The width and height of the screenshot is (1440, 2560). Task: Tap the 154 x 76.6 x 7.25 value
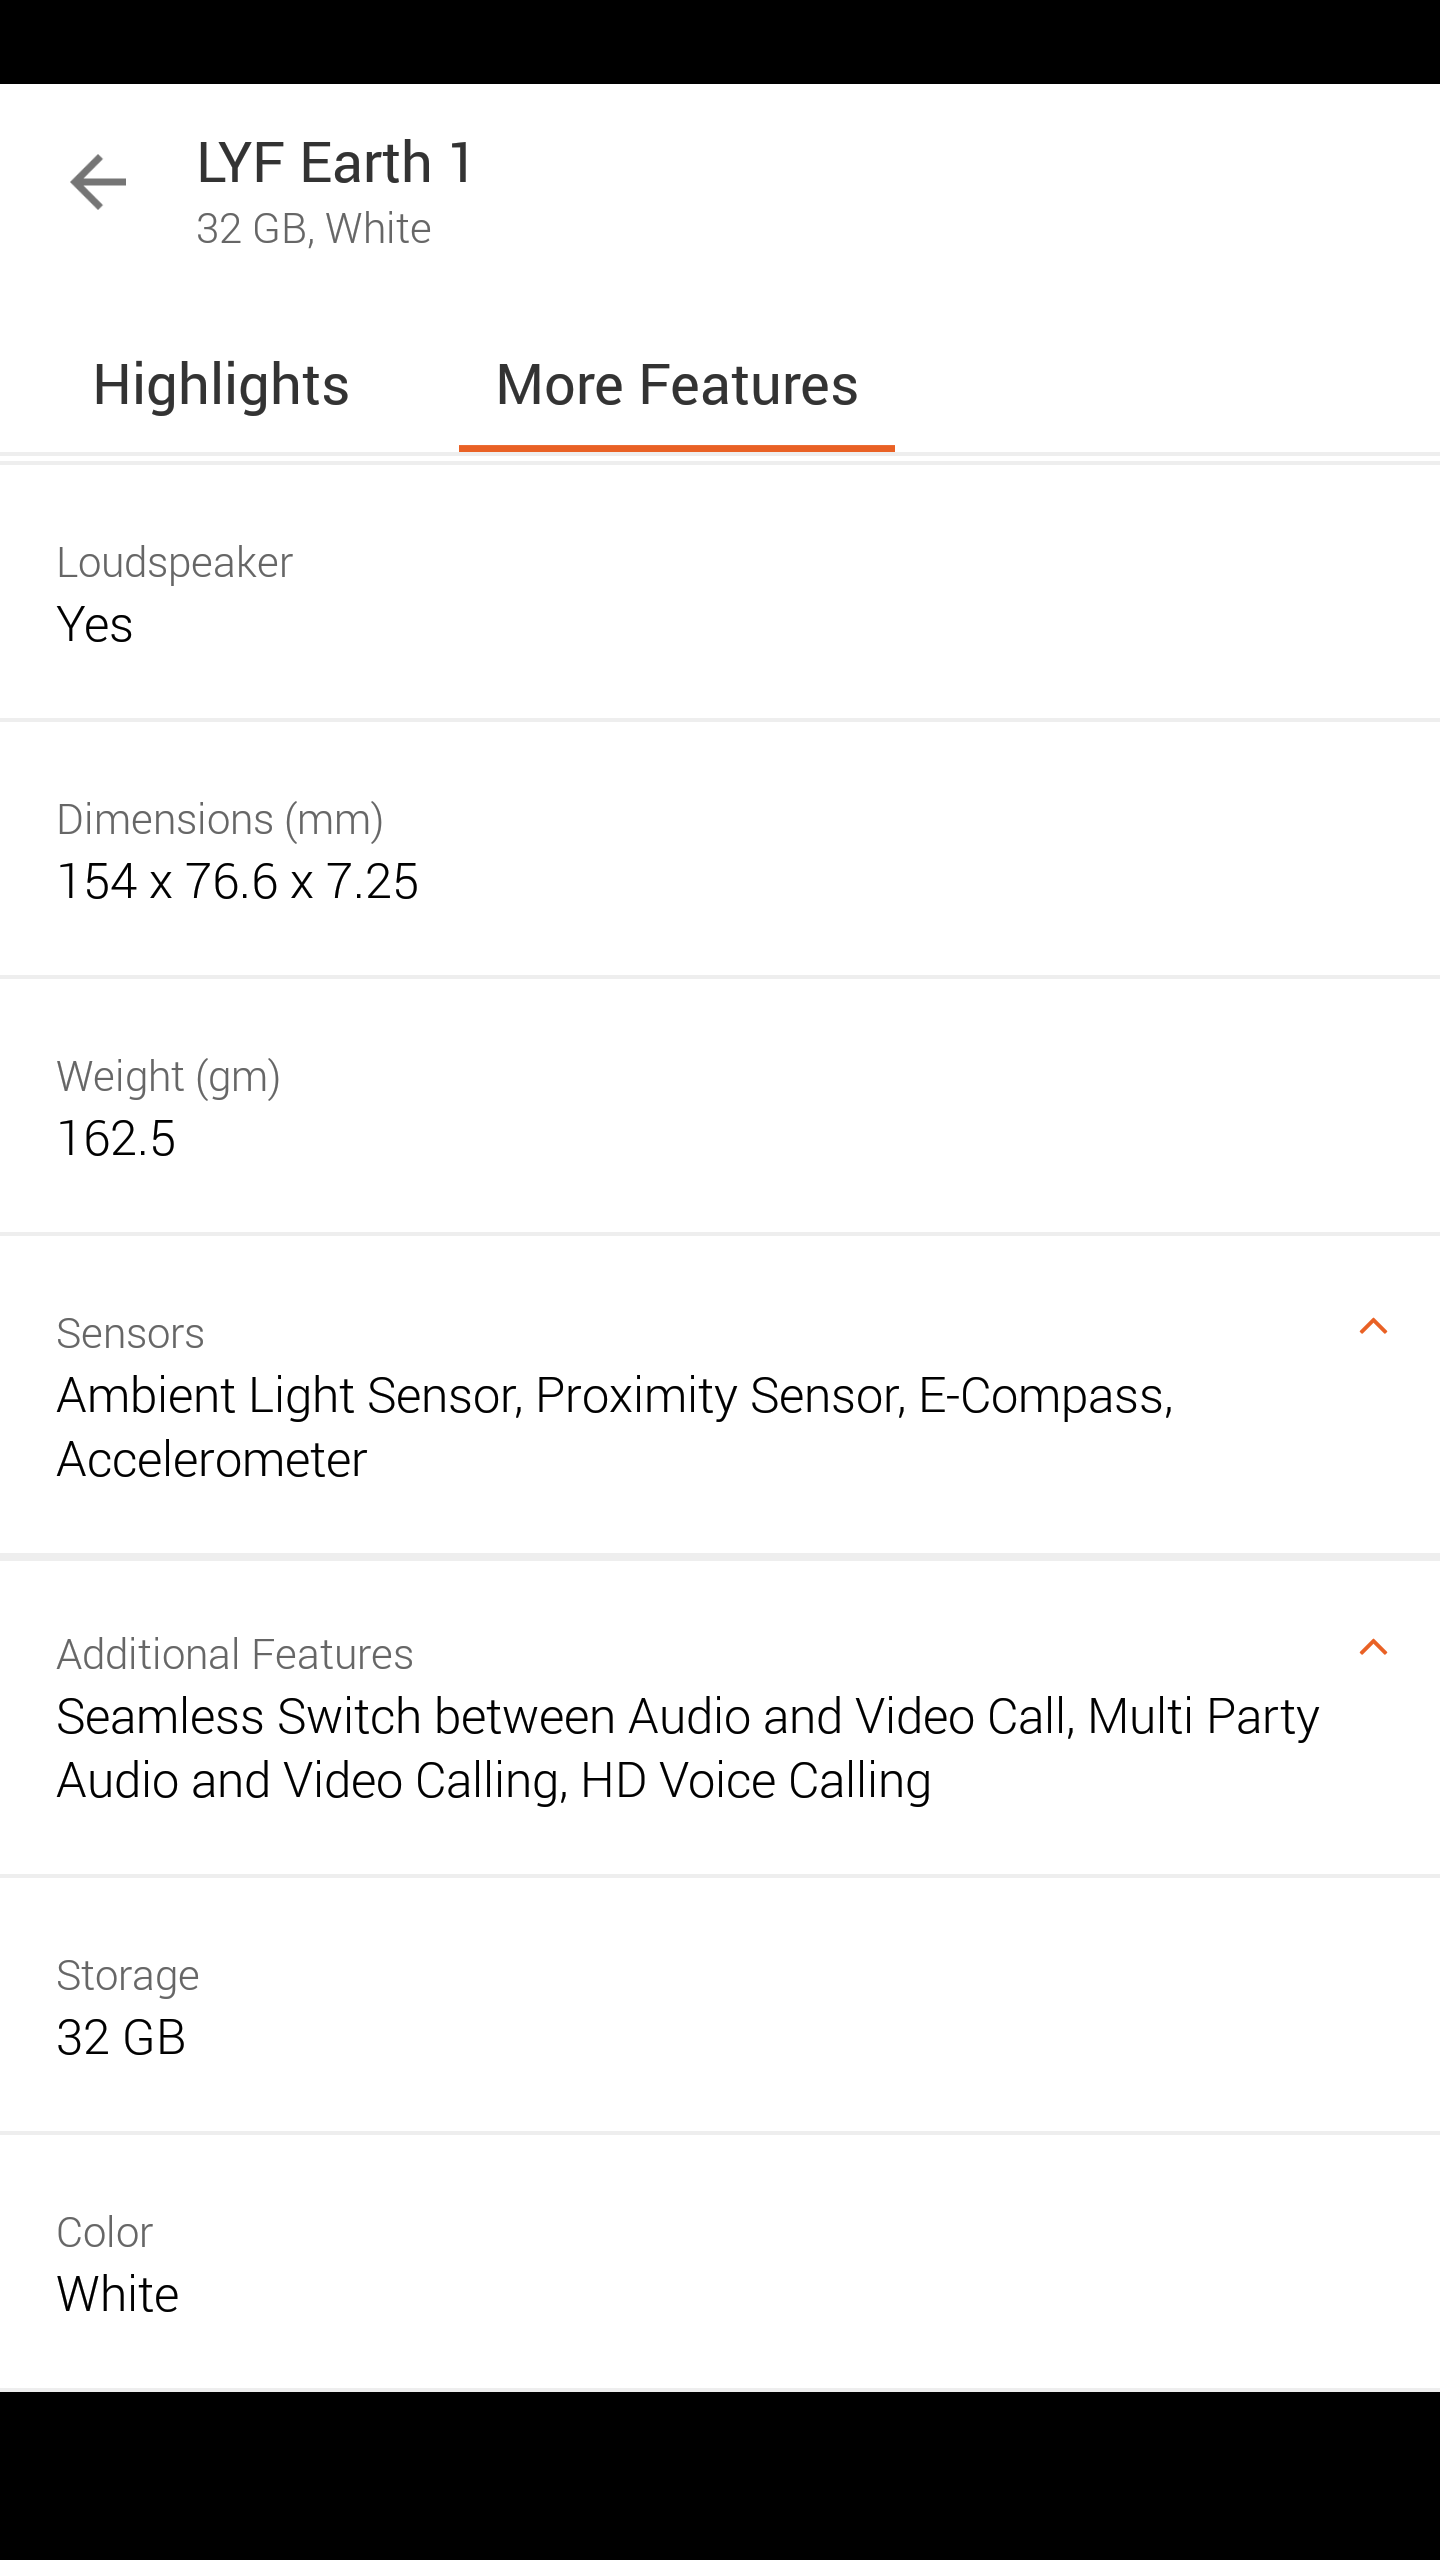(x=238, y=882)
